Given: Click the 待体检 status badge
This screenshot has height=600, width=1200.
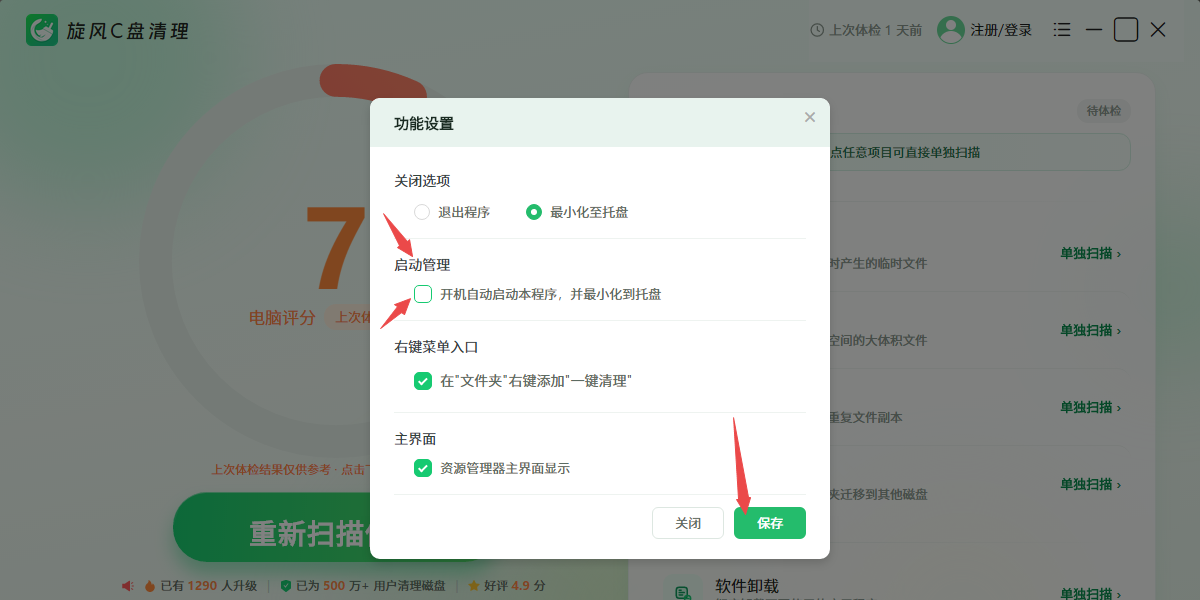Looking at the screenshot, I should pyautogui.click(x=1104, y=111).
